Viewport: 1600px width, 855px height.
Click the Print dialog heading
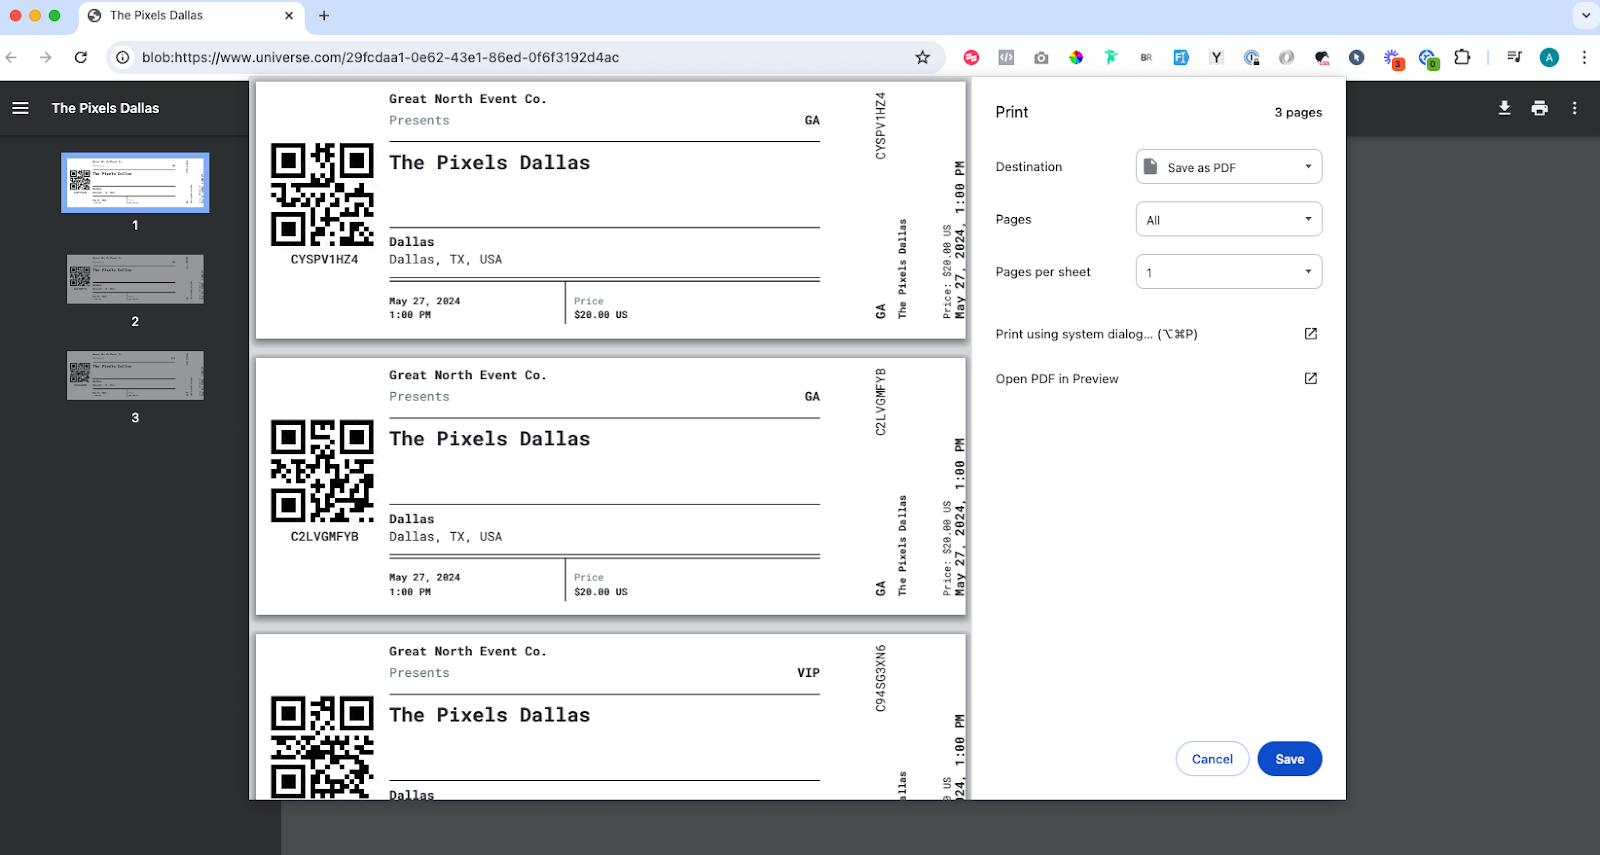click(1011, 112)
